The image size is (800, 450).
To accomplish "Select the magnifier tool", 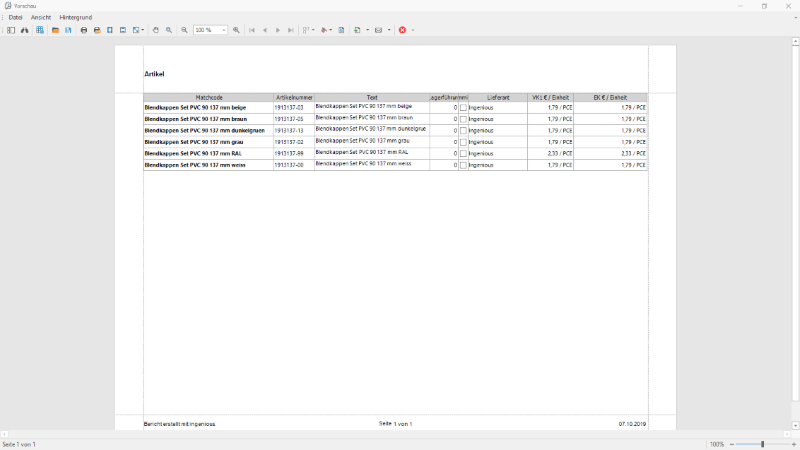I will pyautogui.click(x=169, y=30).
